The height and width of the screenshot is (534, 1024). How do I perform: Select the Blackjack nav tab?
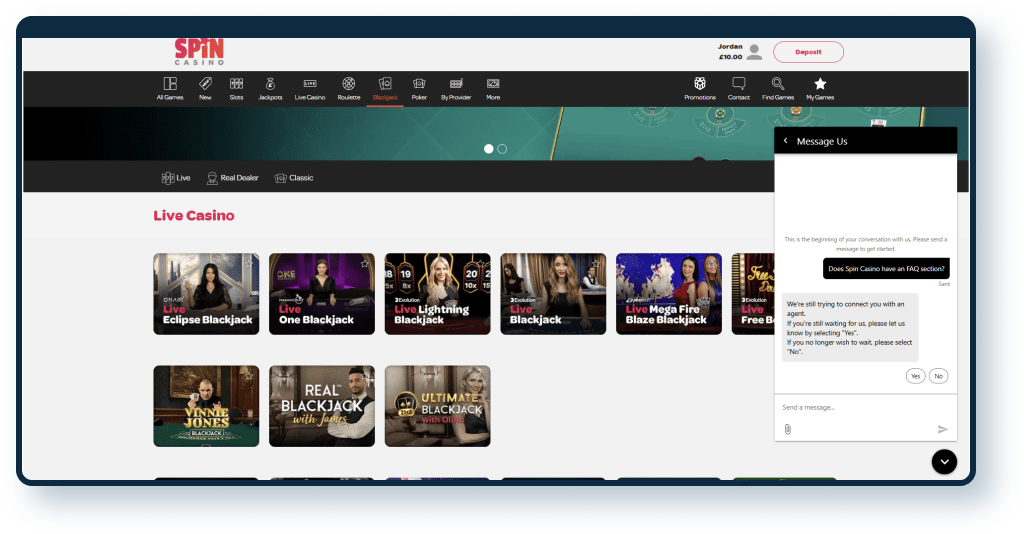coord(385,88)
